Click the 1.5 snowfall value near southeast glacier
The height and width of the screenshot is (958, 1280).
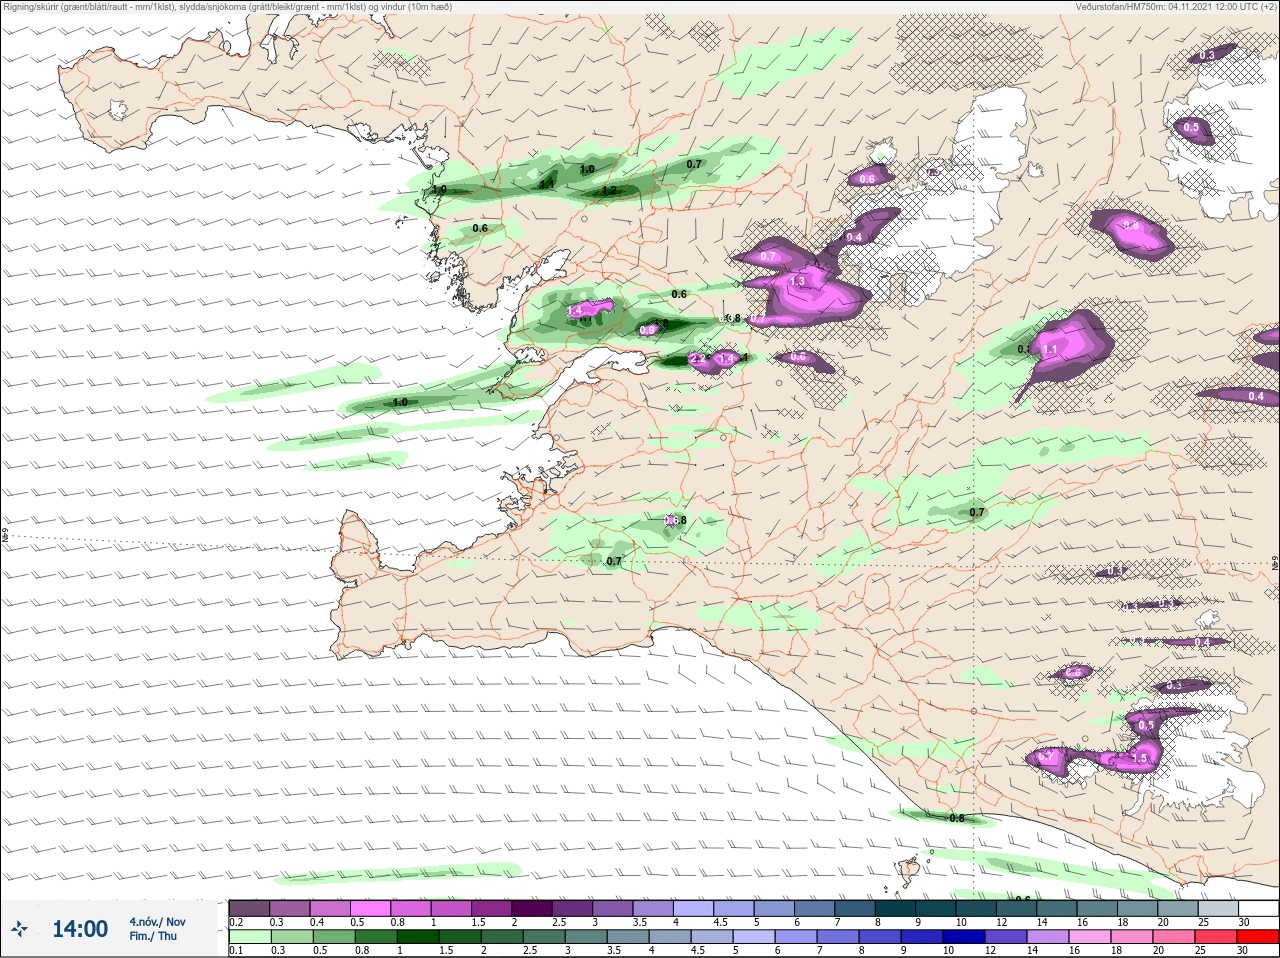tap(1140, 759)
